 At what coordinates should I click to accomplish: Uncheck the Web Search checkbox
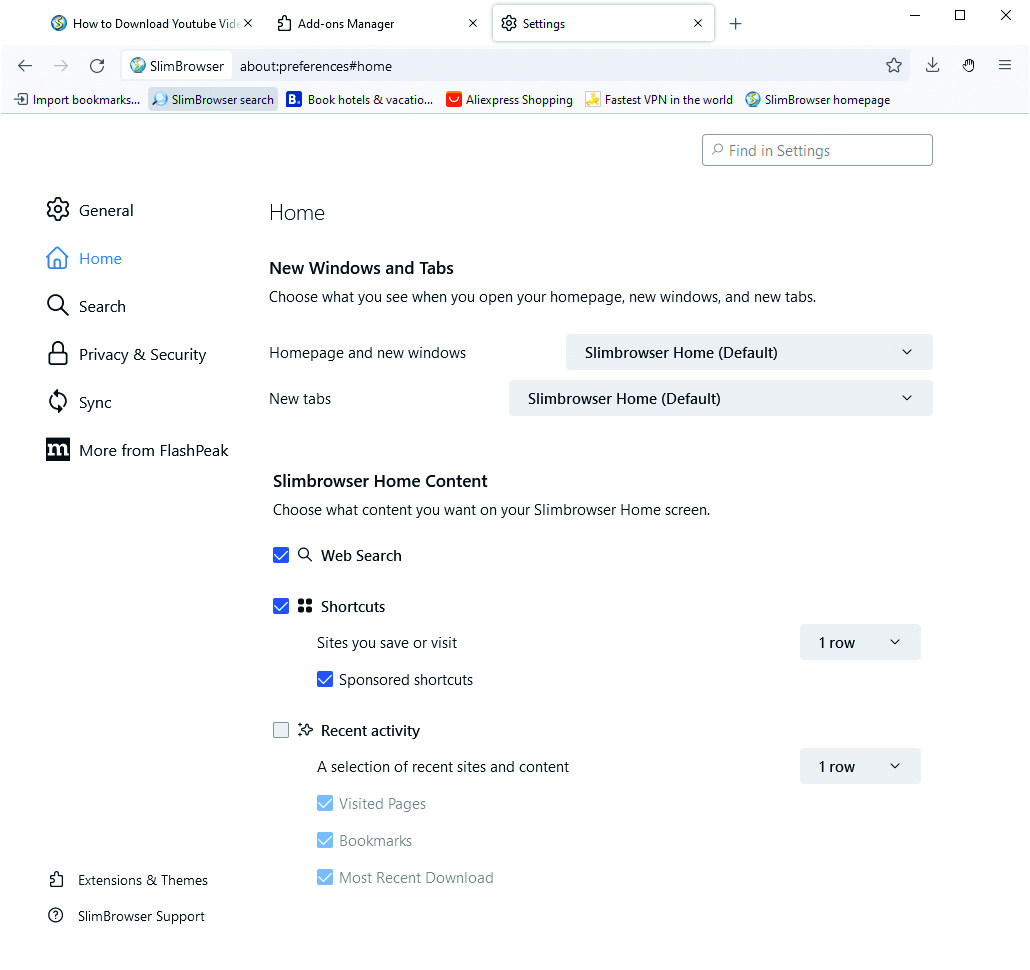pyautogui.click(x=280, y=555)
